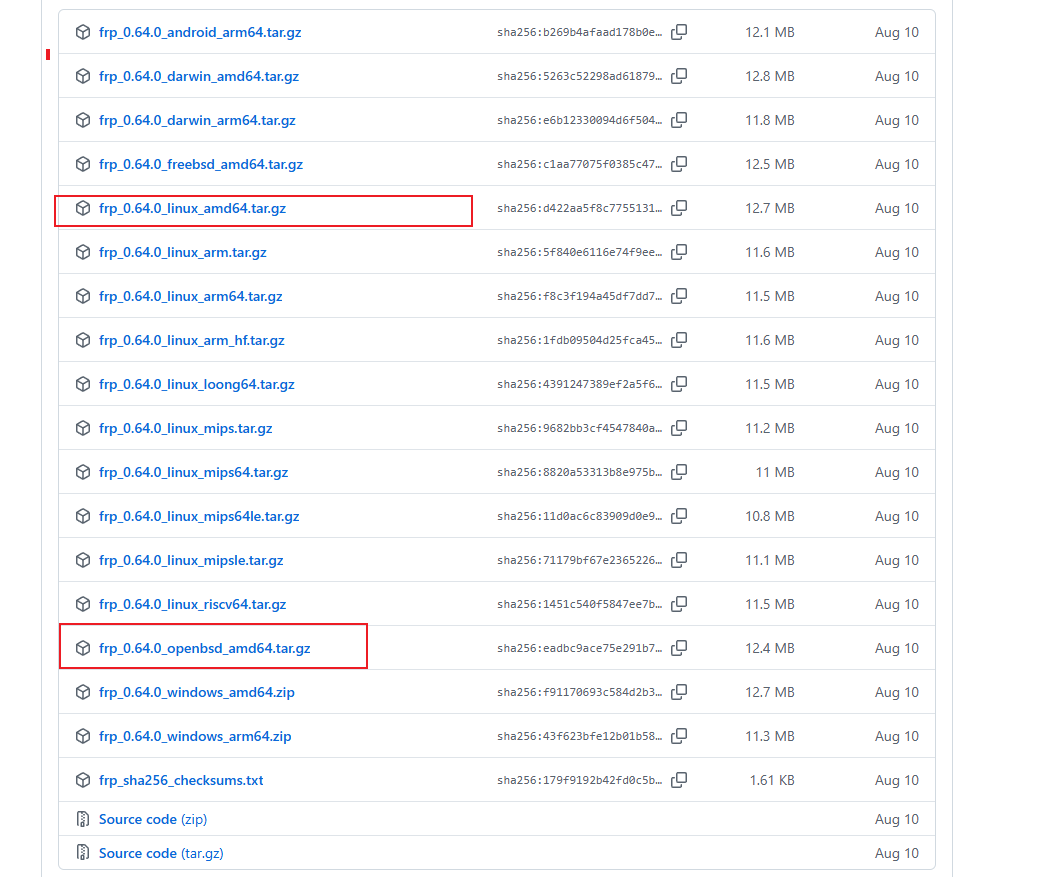Download frp_0.64.0_linux_arm.tar.gz
The height and width of the screenshot is (877, 1062).
pos(182,252)
